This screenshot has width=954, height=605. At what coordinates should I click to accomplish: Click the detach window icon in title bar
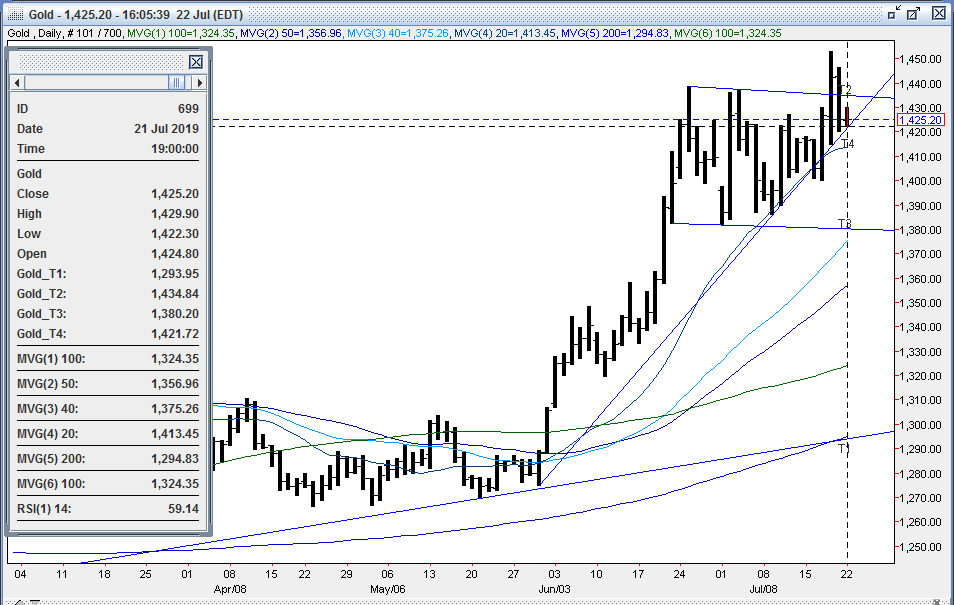point(893,14)
